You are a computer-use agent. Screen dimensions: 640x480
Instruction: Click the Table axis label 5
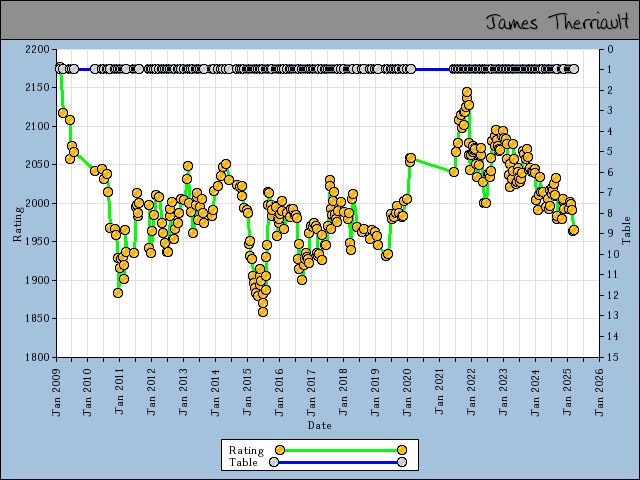click(610, 151)
